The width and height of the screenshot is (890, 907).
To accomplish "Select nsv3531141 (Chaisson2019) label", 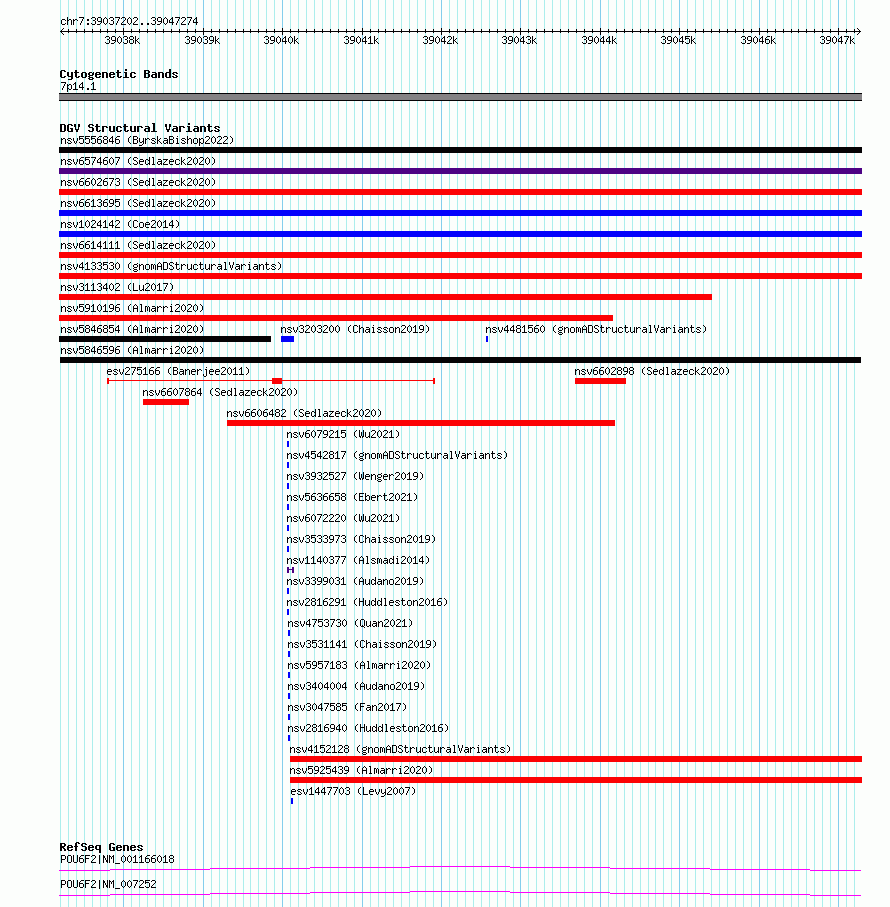I will click(x=362, y=644).
